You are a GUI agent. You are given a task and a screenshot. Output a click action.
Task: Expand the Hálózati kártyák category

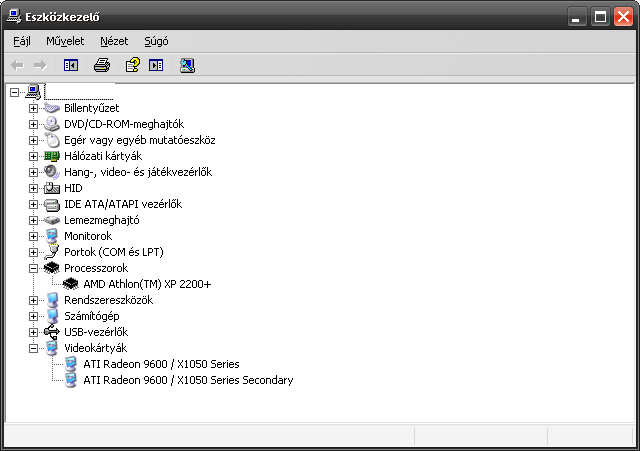[x=33, y=156]
